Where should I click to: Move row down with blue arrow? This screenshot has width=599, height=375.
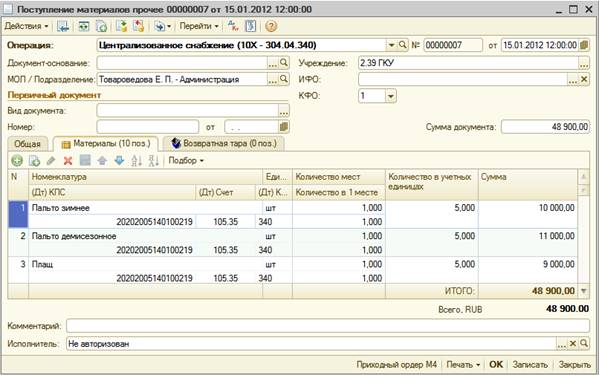point(119,161)
